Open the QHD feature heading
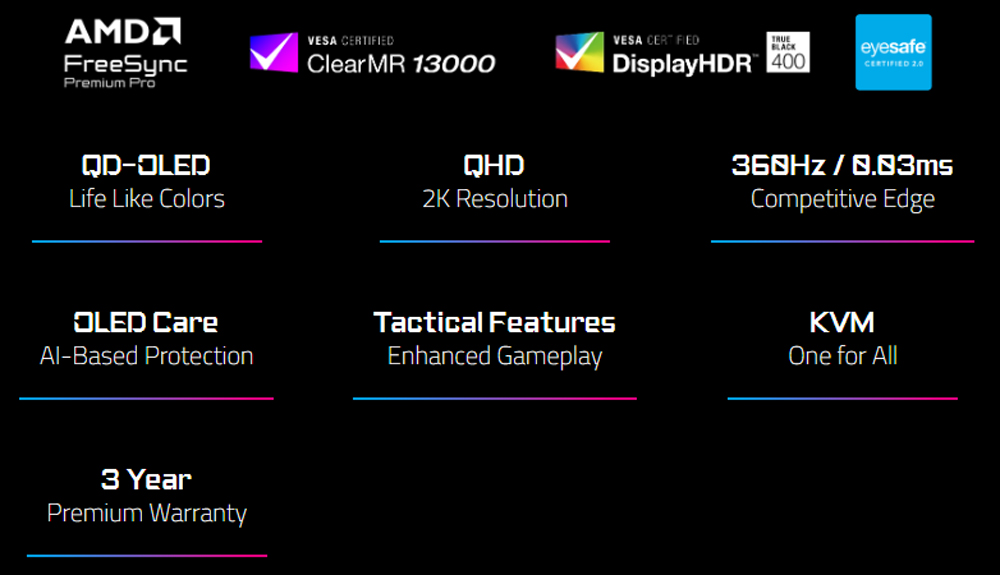Viewport: 1000px width, 575px height. coord(494,165)
